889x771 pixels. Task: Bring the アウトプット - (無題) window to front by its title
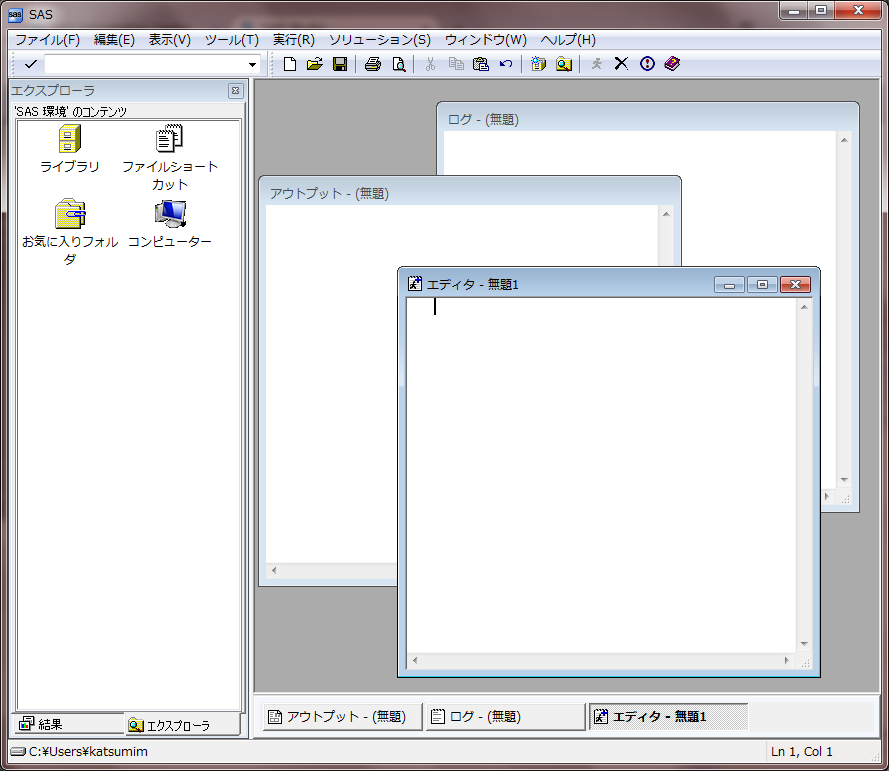(x=329, y=193)
